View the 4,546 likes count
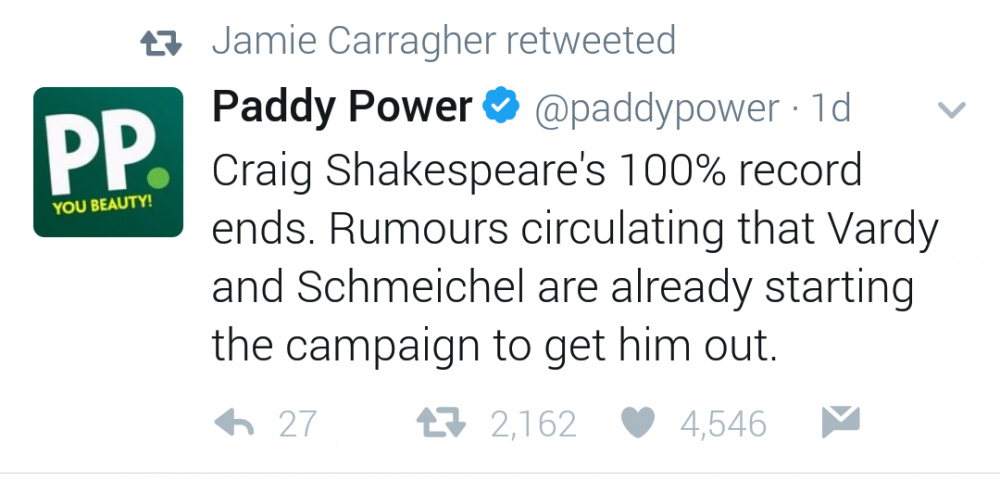1000x480 pixels. point(723,425)
